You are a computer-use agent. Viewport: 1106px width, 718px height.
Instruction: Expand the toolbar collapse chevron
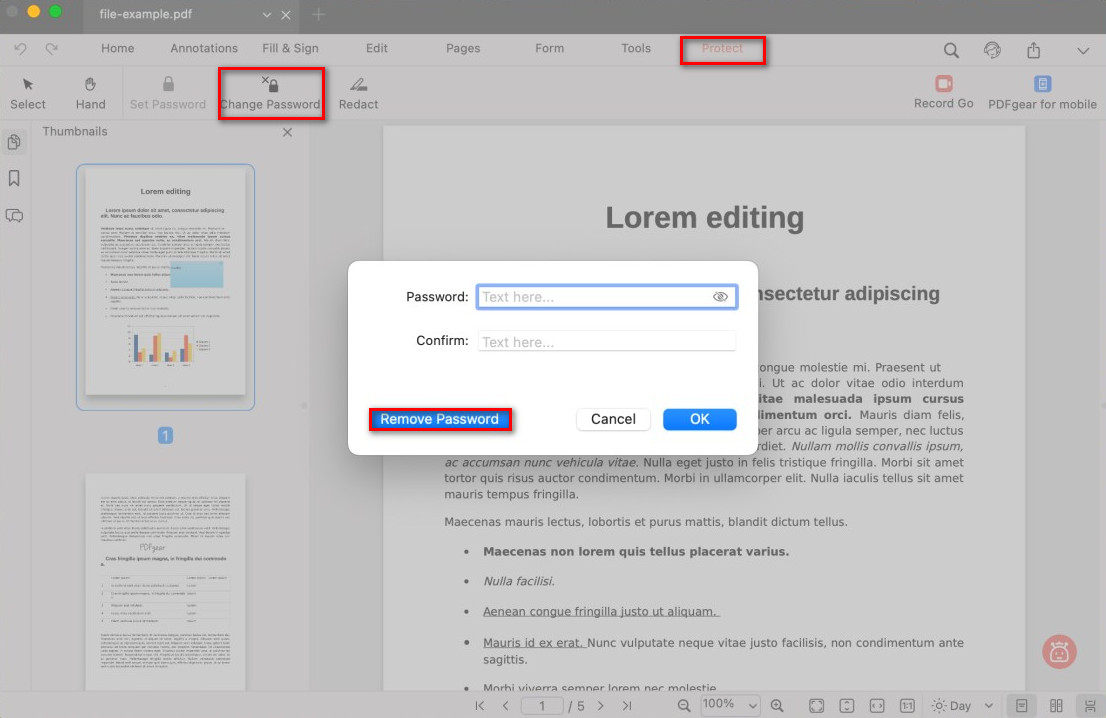point(1083,51)
